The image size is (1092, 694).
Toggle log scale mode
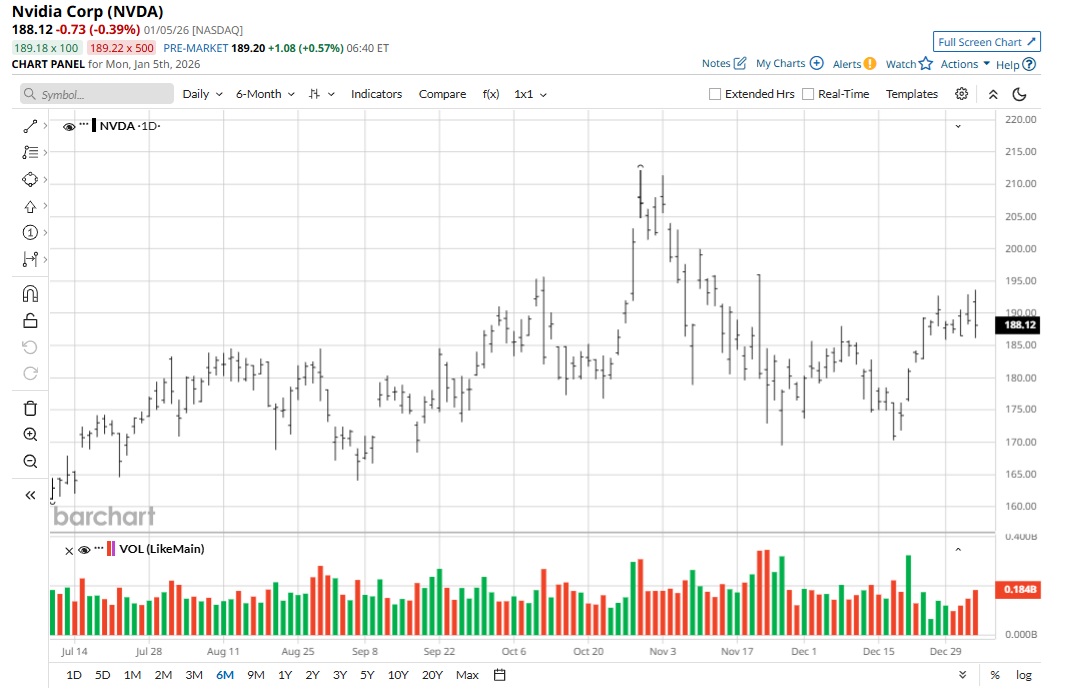1023,675
